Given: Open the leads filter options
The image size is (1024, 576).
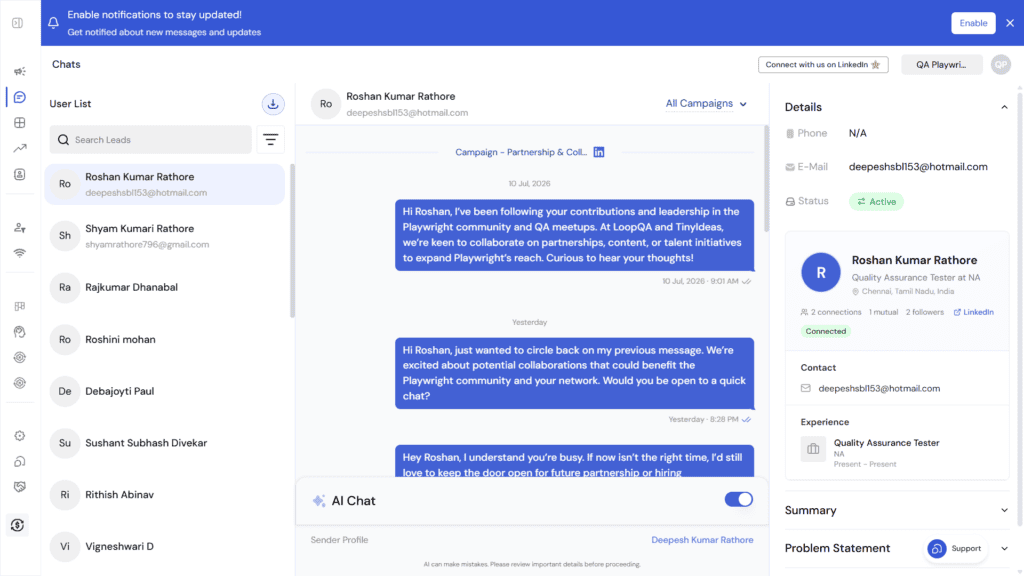Looking at the screenshot, I should click(x=270, y=140).
